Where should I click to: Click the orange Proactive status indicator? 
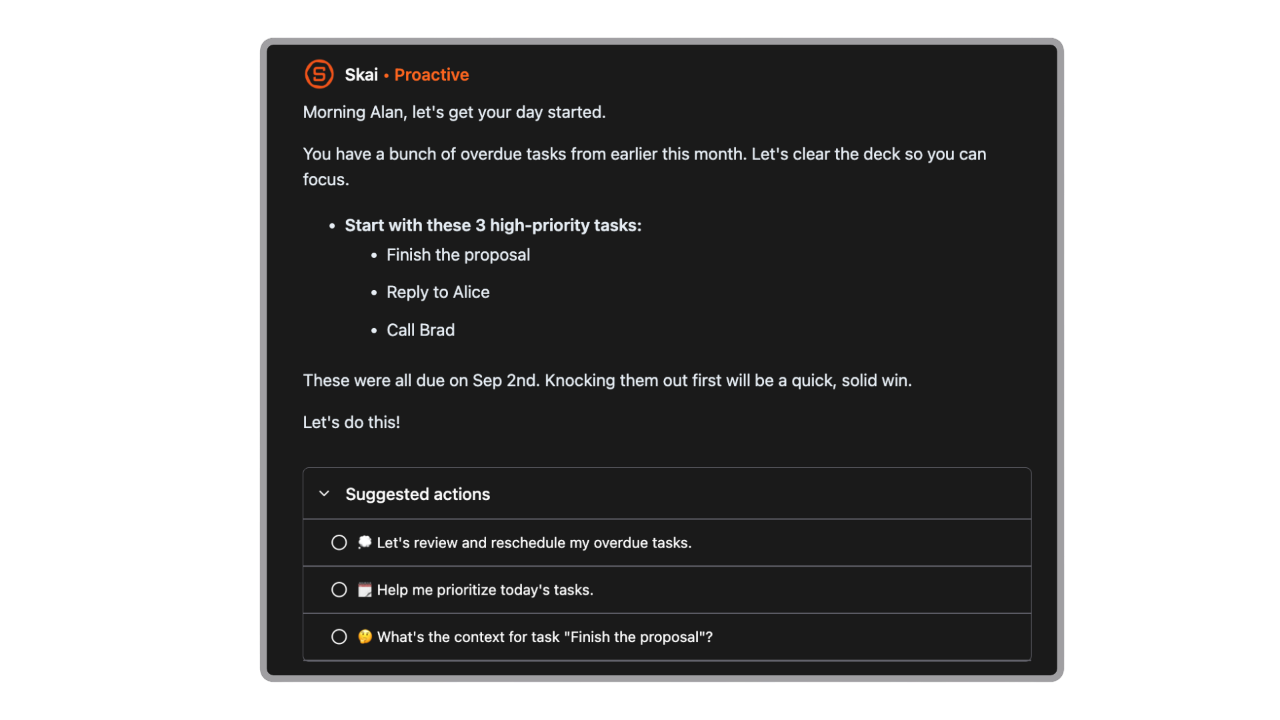(431, 74)
